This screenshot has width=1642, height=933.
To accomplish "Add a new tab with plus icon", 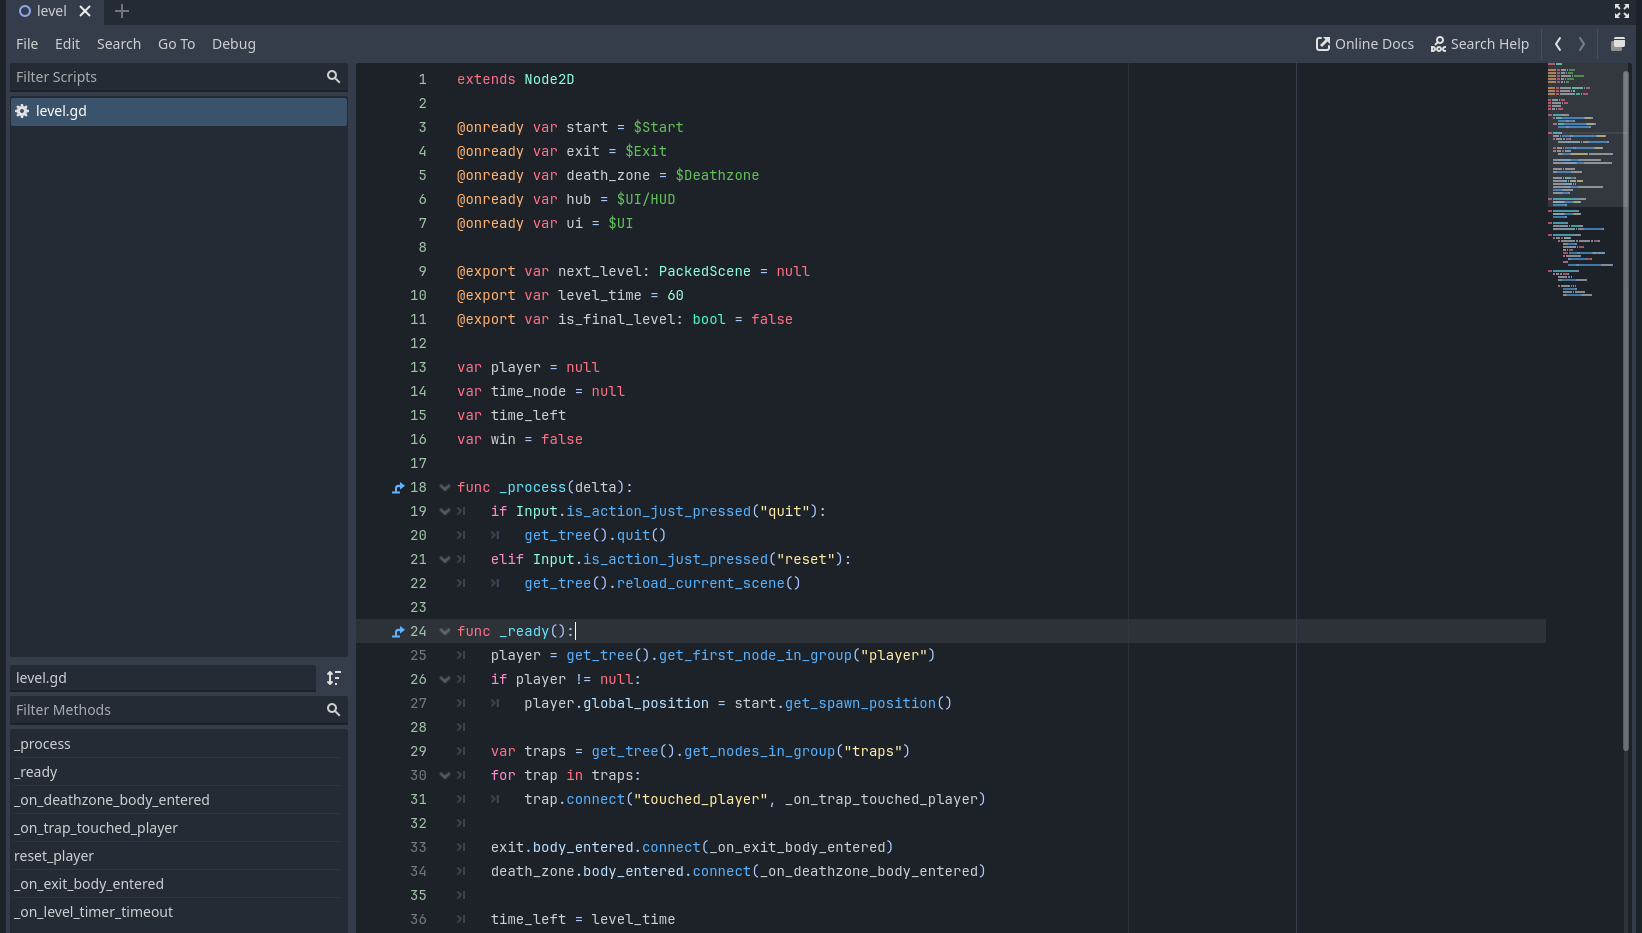I will (x=122, y=11).
